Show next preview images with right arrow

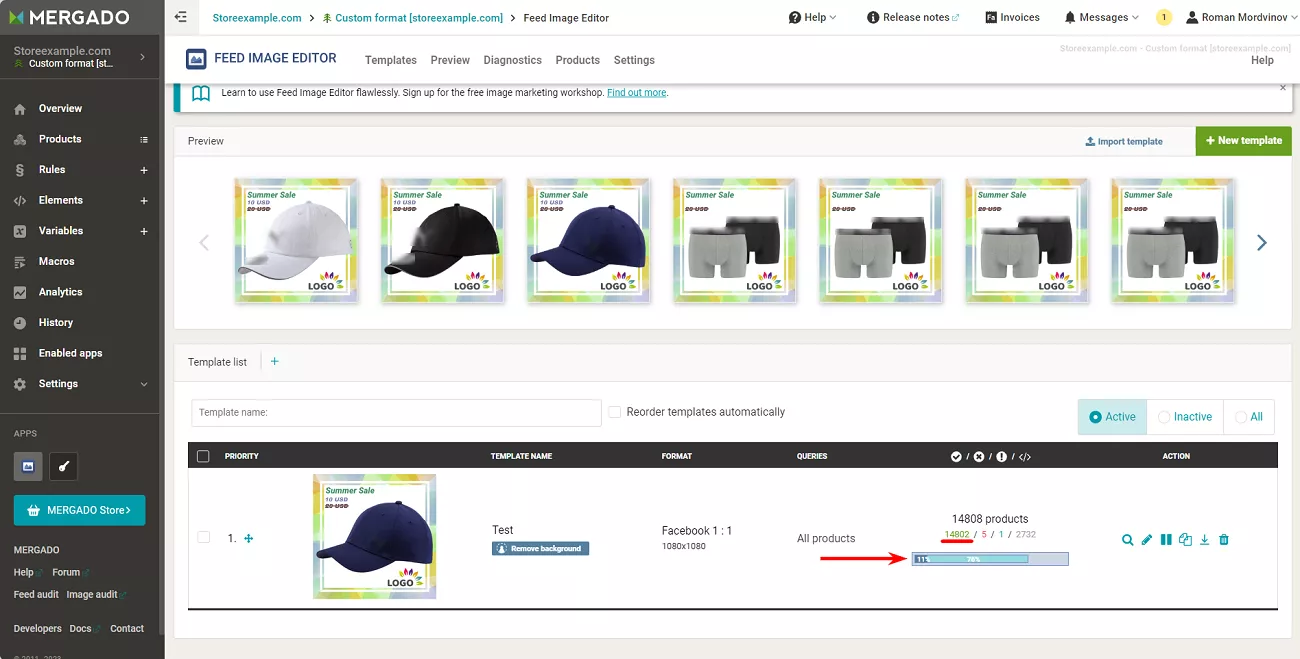[x=1261, y=243]
